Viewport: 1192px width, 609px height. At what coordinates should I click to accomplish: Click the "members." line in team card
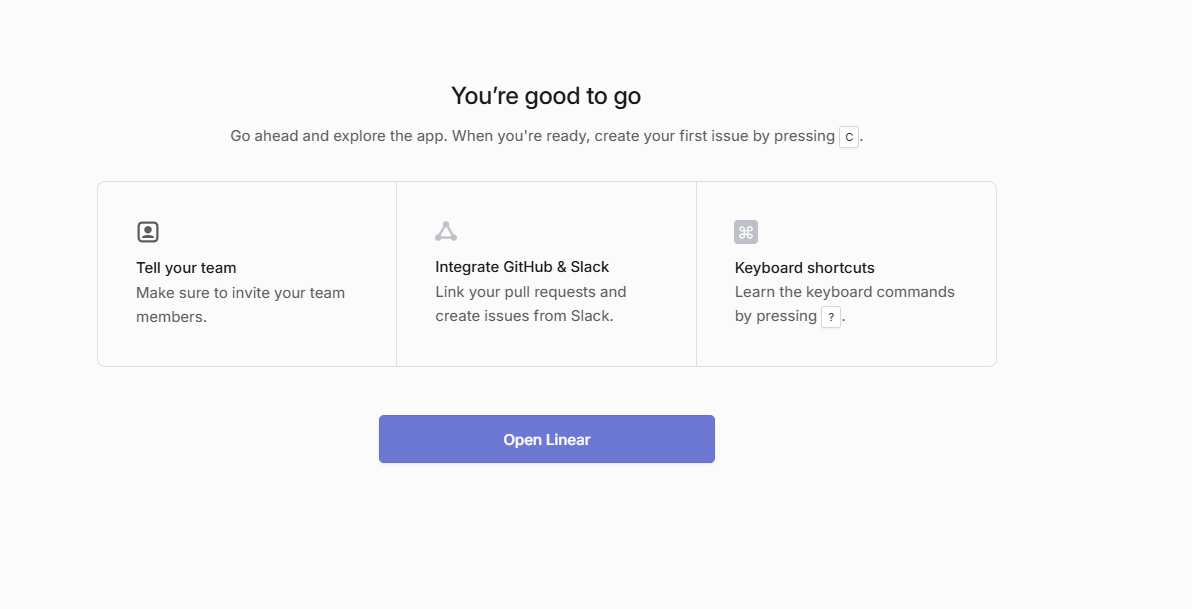(x=171, y=317)
